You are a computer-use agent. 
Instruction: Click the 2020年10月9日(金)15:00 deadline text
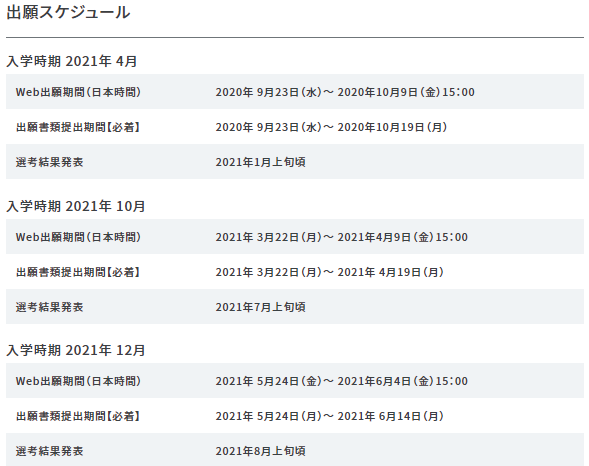pyautogui.click(x=406, y=92)
